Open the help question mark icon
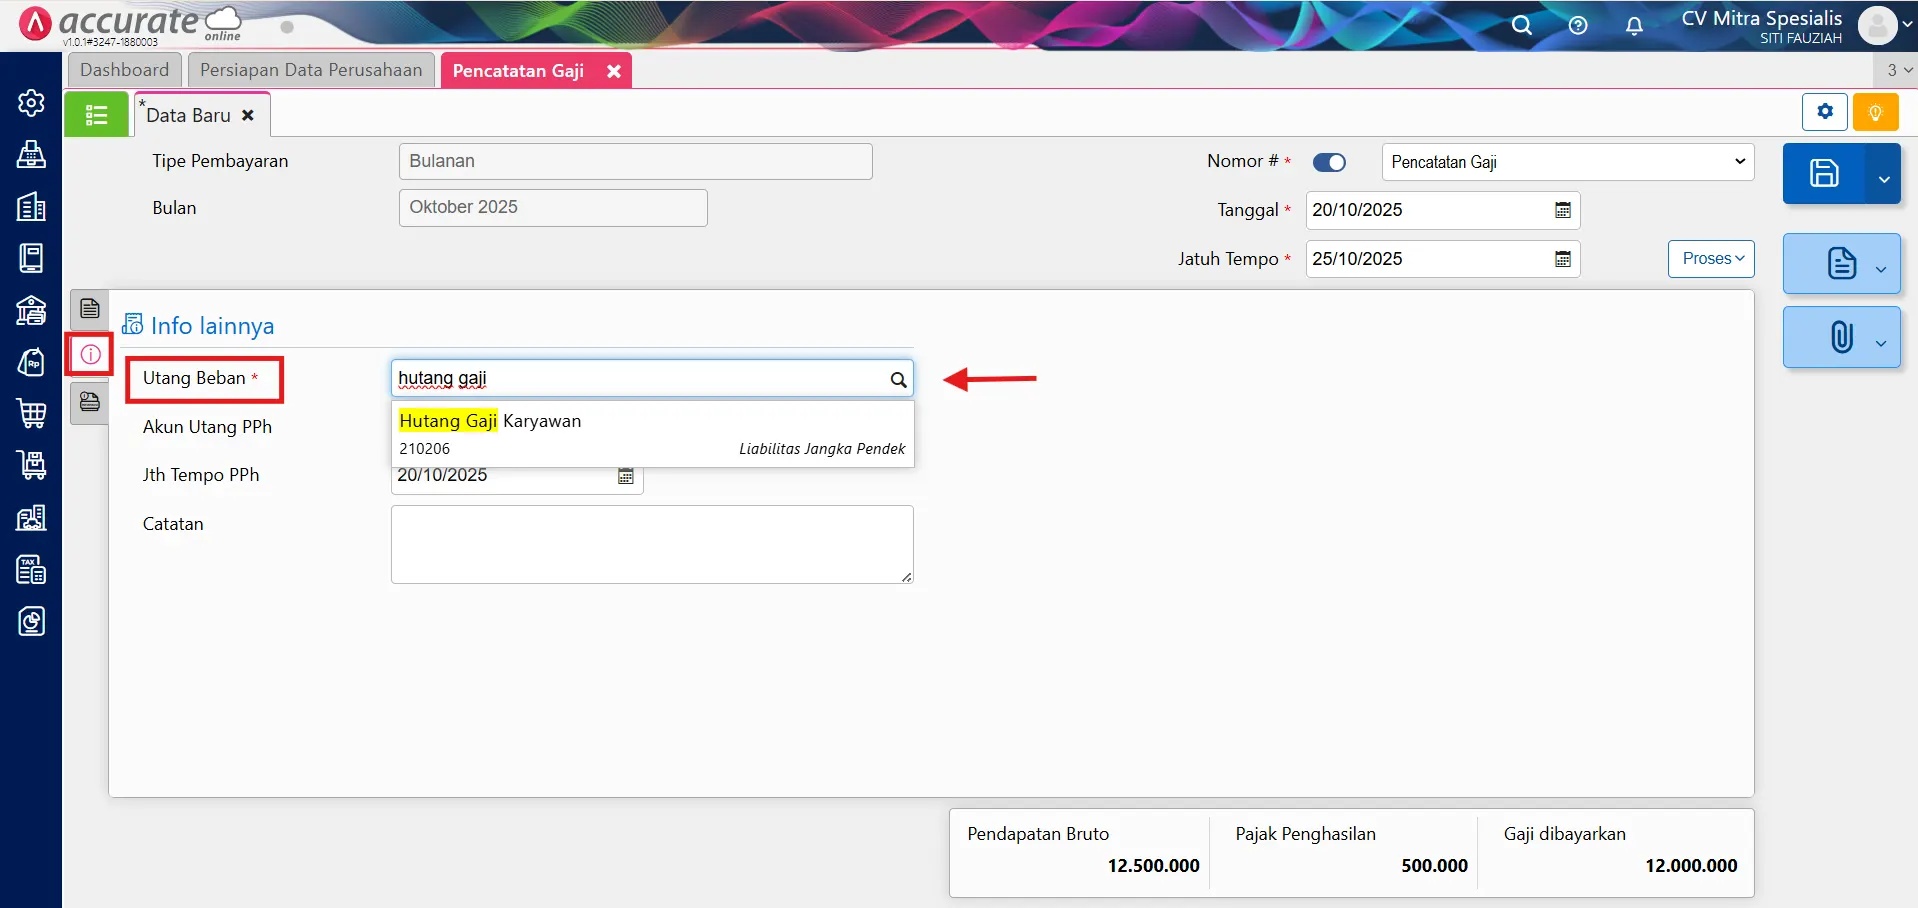The image size is (1918, 908). point(1578,26)
